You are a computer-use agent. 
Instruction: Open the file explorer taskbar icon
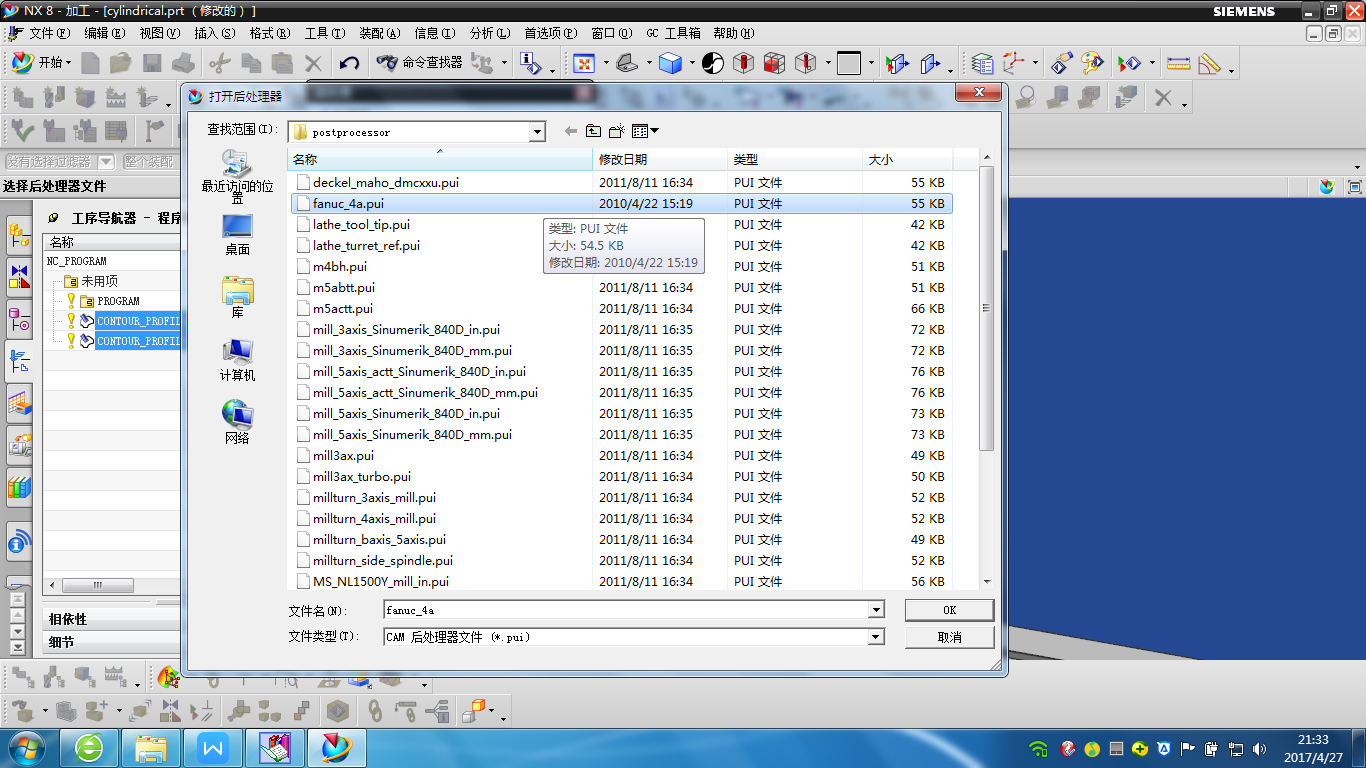click(152, 747)
